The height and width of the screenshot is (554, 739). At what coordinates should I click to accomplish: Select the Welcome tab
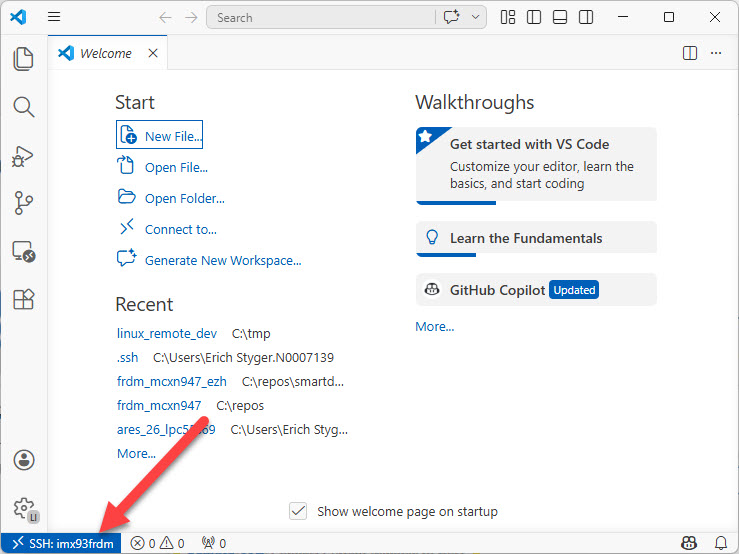coord(107,53)
